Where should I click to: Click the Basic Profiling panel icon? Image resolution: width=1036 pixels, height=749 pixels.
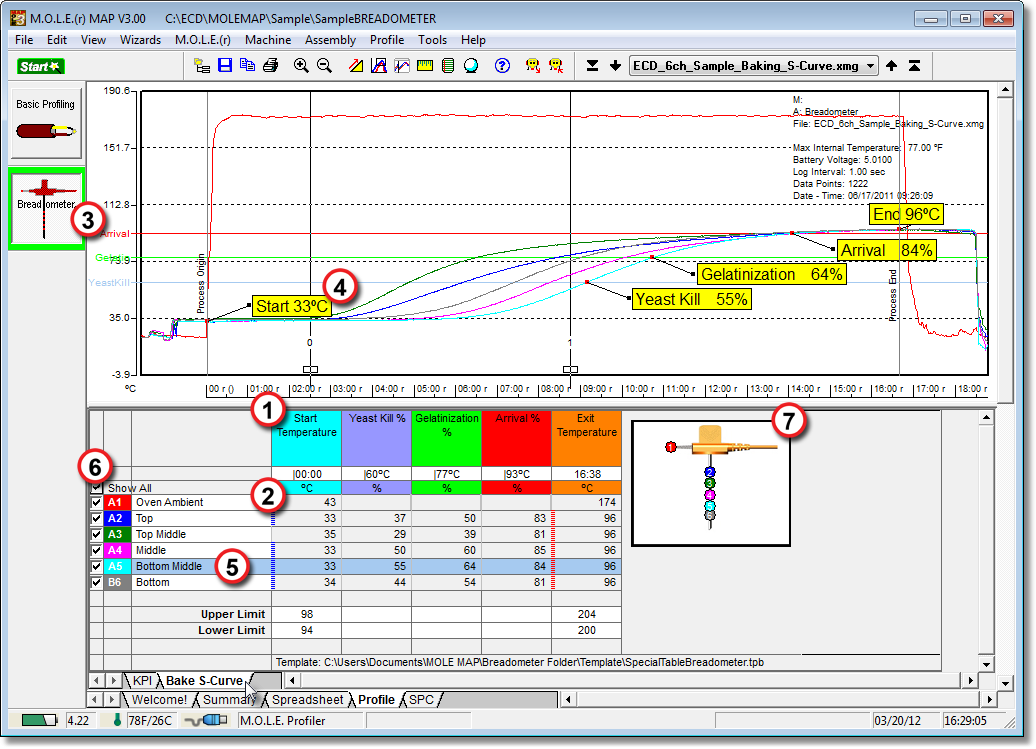click(x=46, y=122)
